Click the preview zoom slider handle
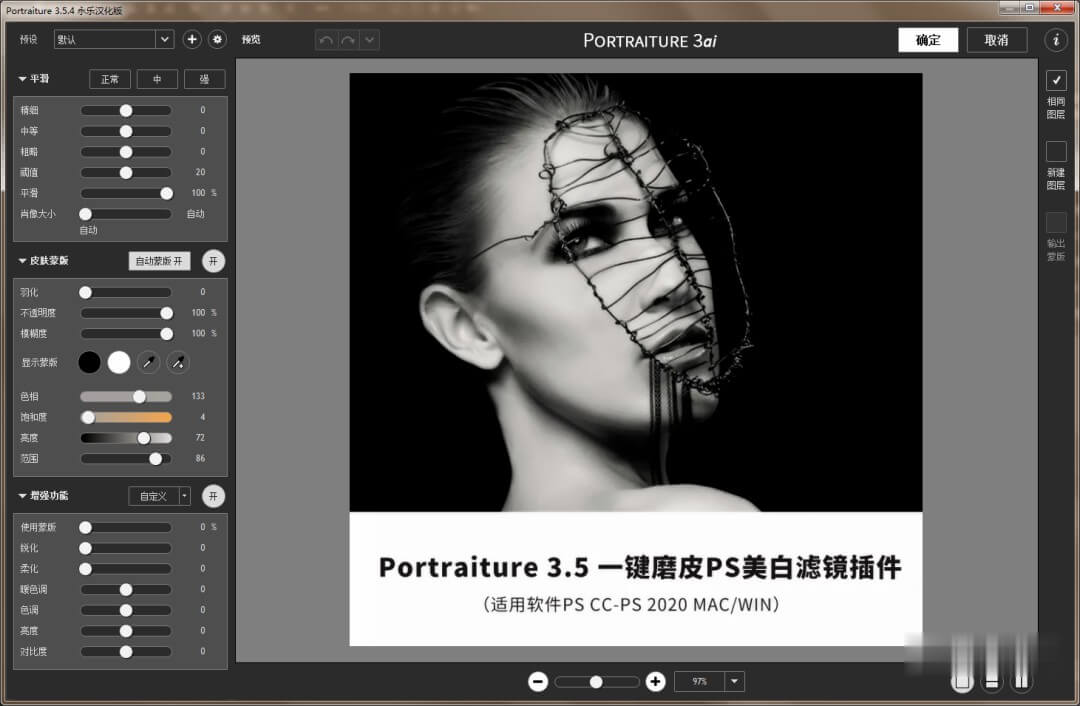This screenshot has height=706, width=1080. click(596, 682)
